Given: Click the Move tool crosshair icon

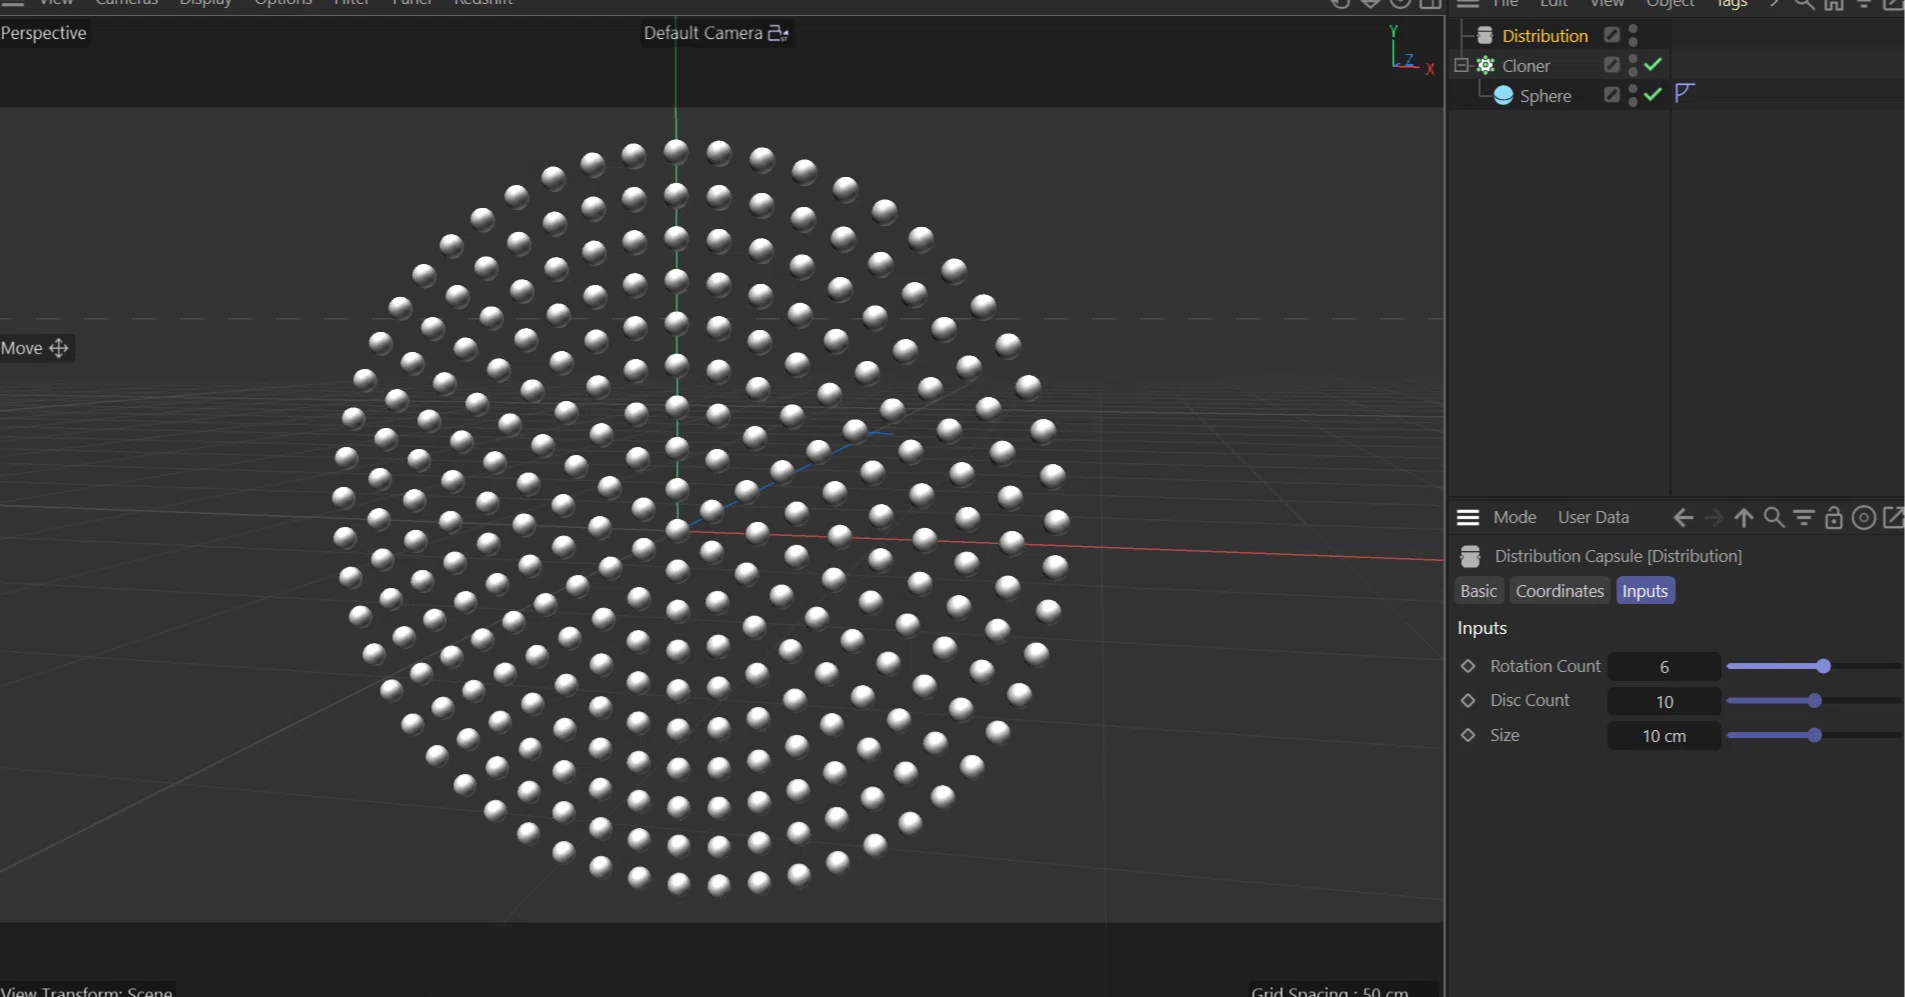Looking at the screenshot, I should [59, 348].
